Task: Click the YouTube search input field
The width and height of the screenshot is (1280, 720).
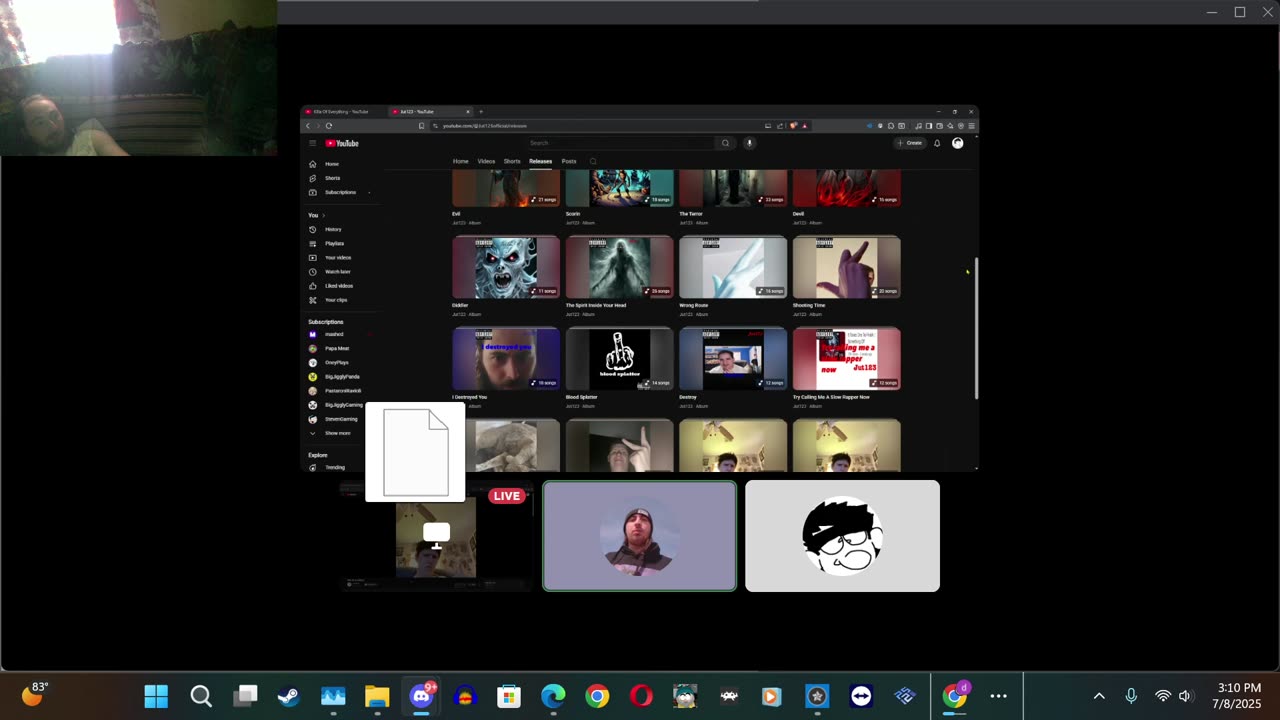Action: click(x=620, y=143)
